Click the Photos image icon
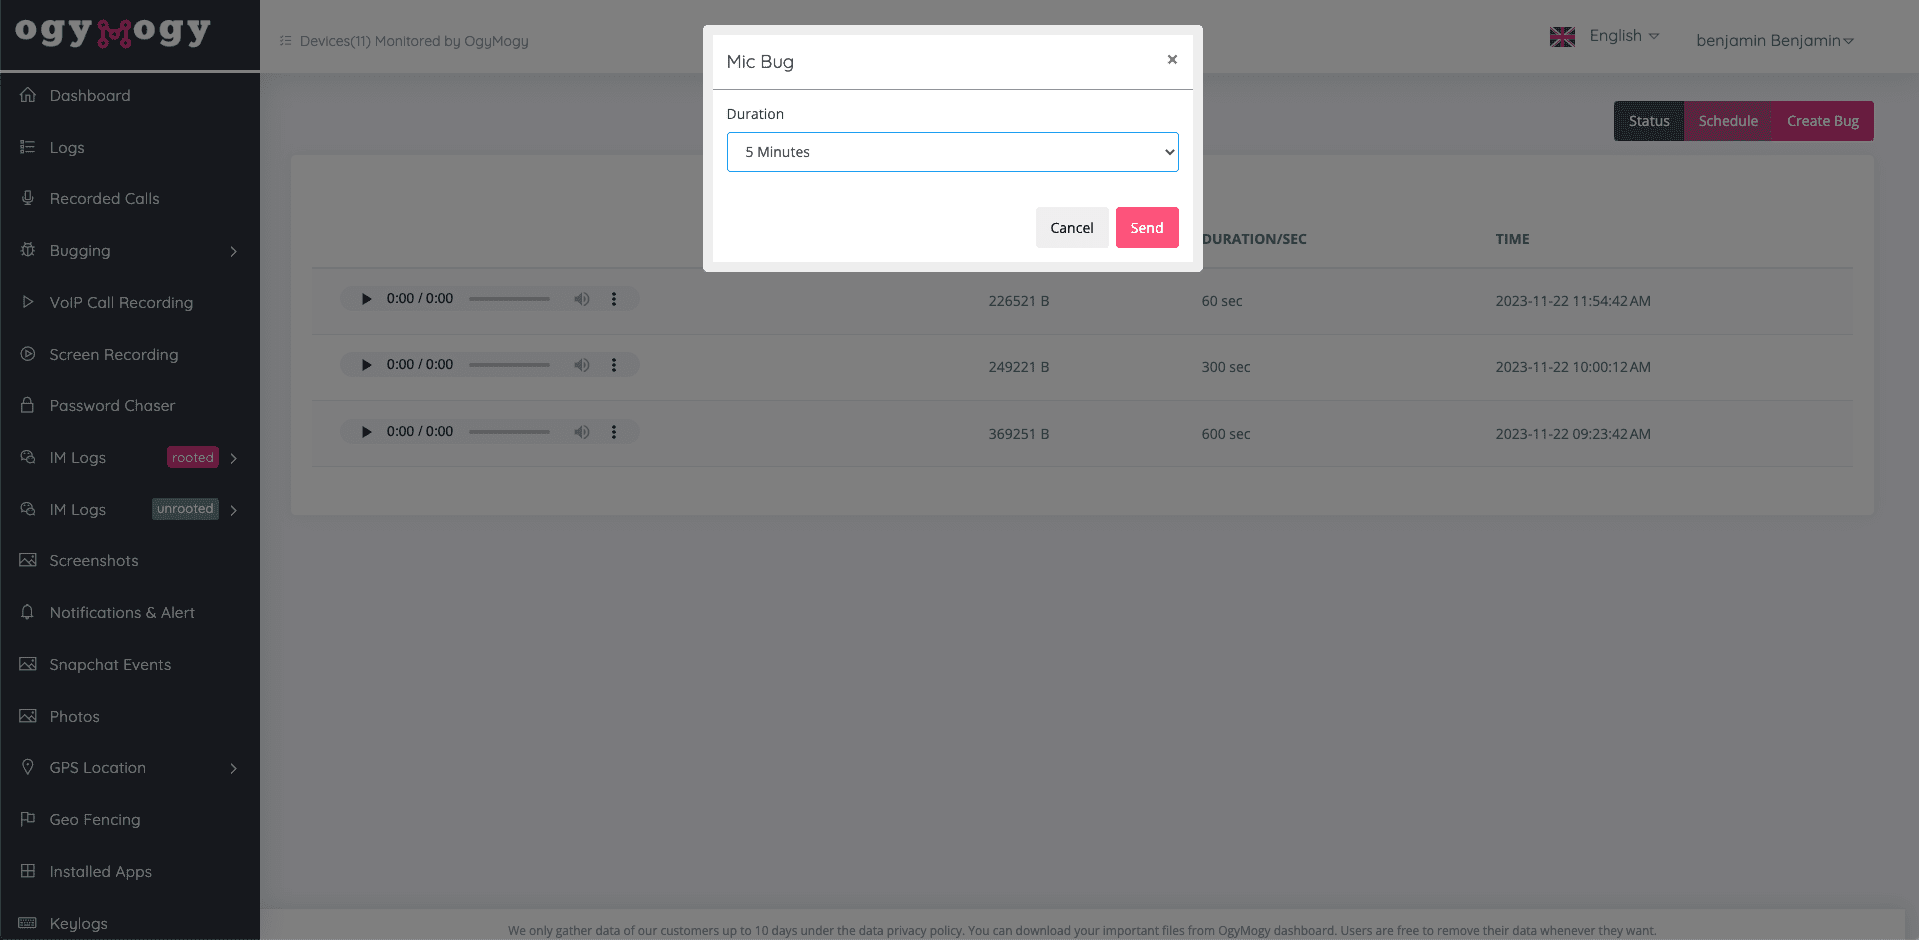Image resolution: width=1919 pixels, height=940 pixels. pyautogui.click(x=28, y=716)
